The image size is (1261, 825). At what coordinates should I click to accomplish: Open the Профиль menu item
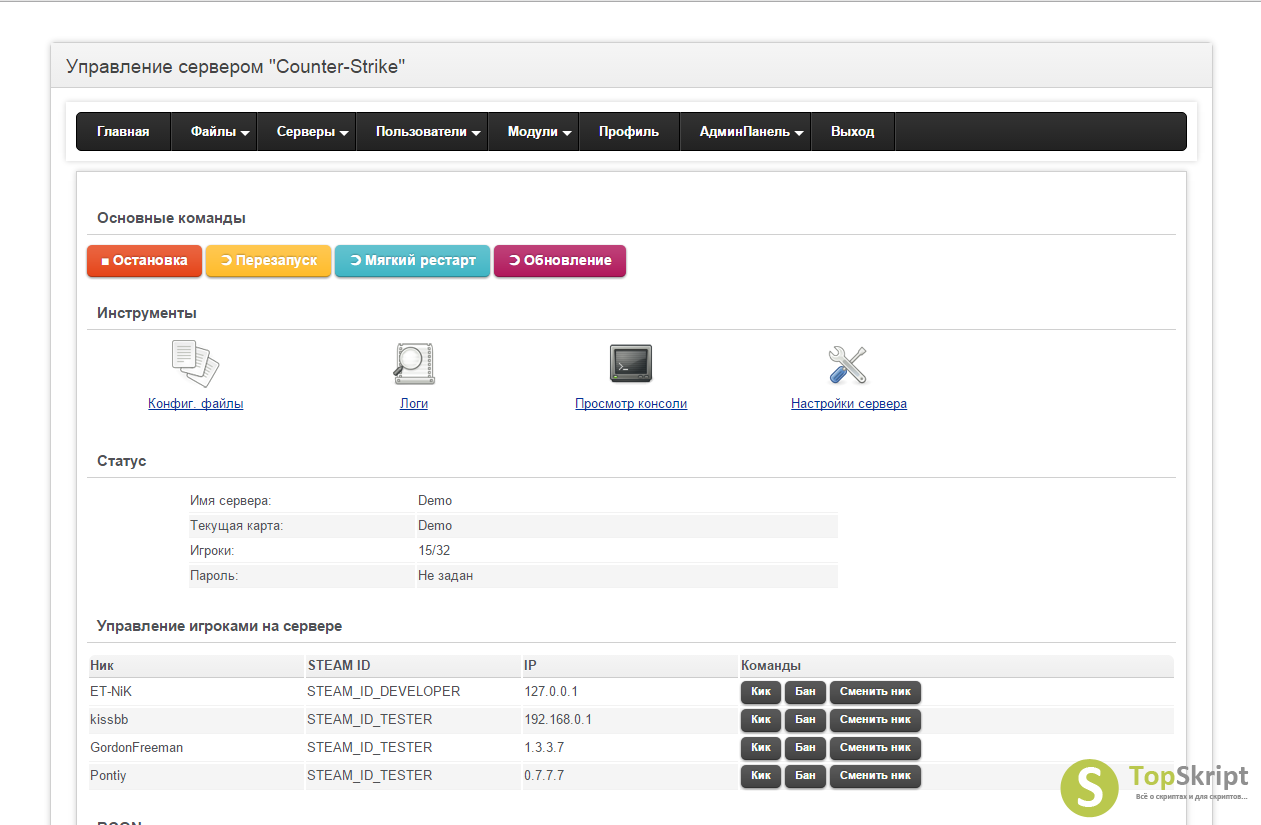pyautogui.click(x=629, y=132)
